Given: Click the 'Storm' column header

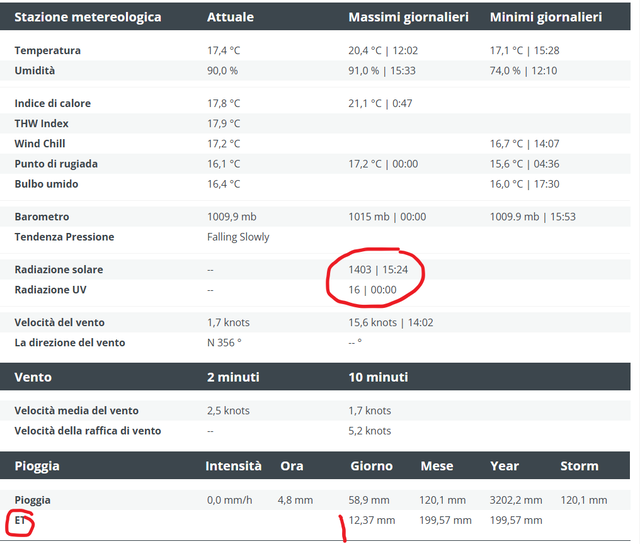Looking at the screenshot, I should [579, 466].
